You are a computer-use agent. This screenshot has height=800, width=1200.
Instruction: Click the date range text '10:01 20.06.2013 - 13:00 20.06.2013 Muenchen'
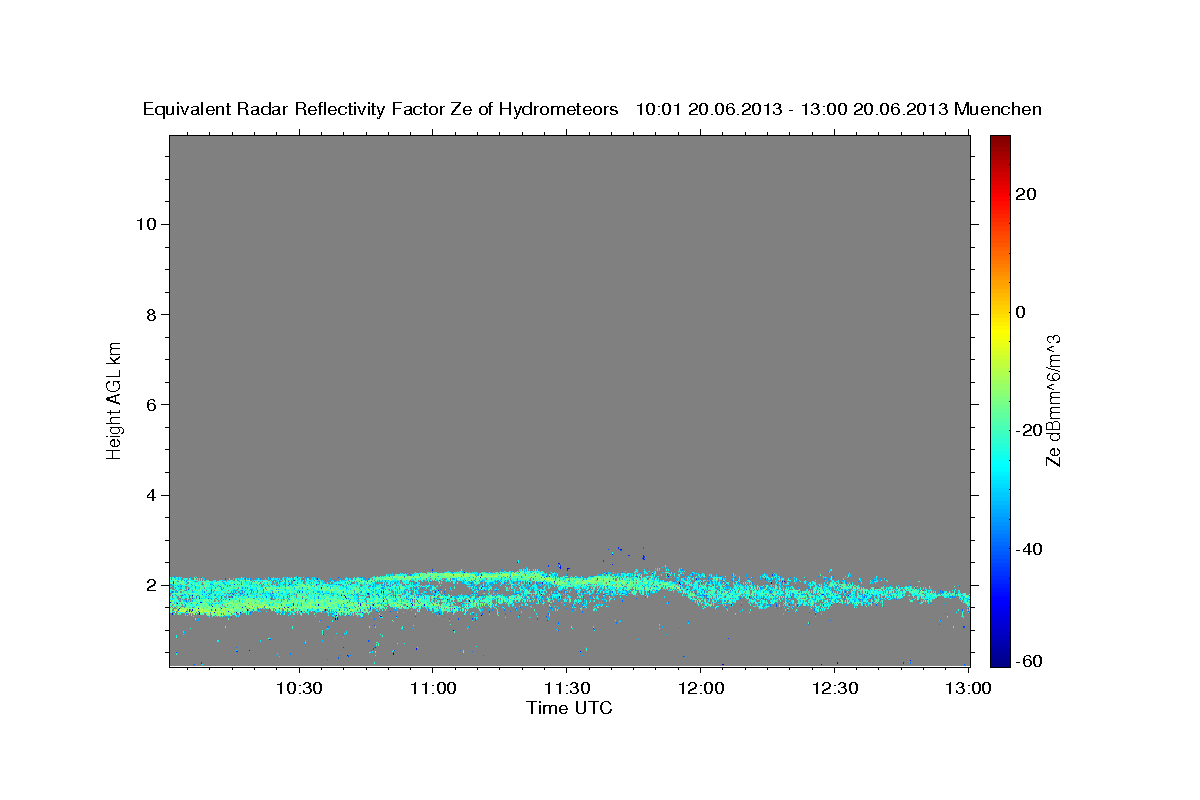839,110
